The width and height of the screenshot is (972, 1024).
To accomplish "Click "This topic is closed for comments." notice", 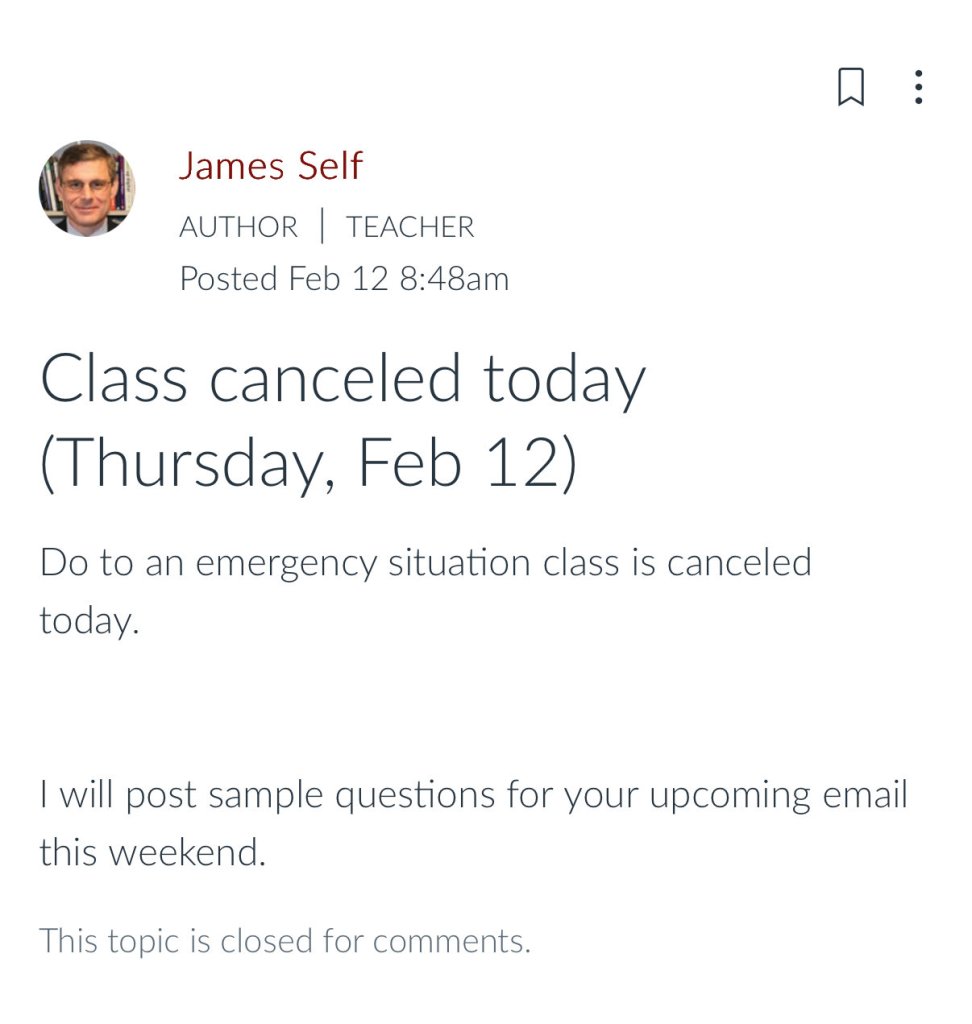I will tap(284, 941).
